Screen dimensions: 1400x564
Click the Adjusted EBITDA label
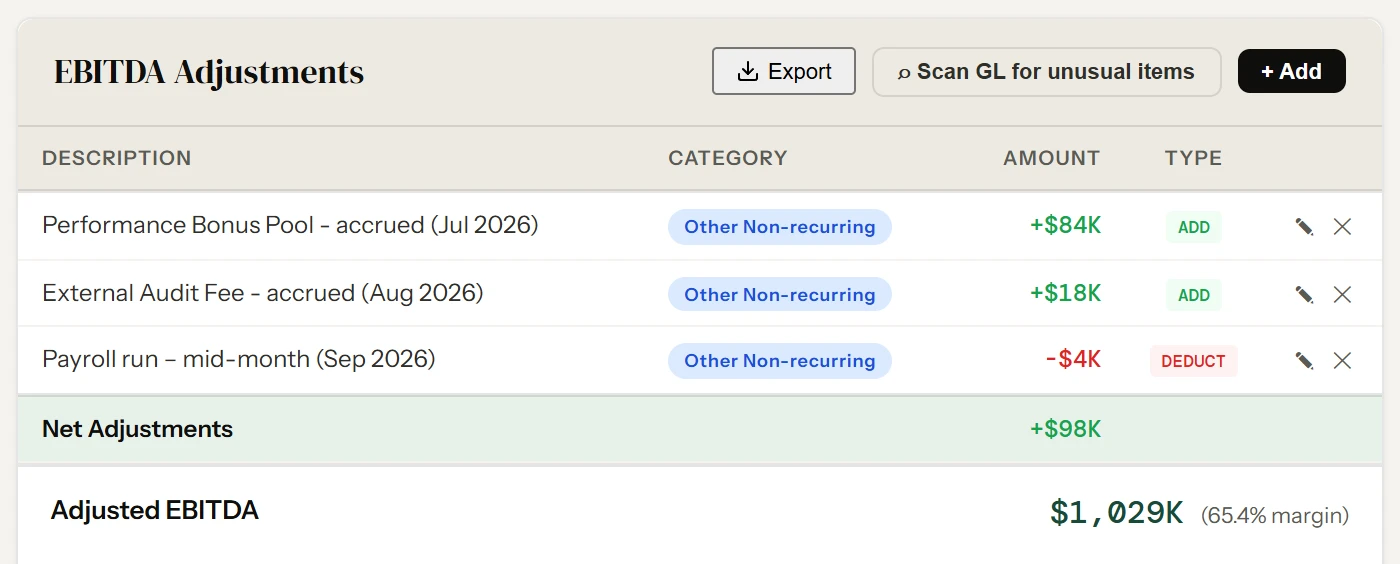[x=154, y=511]
